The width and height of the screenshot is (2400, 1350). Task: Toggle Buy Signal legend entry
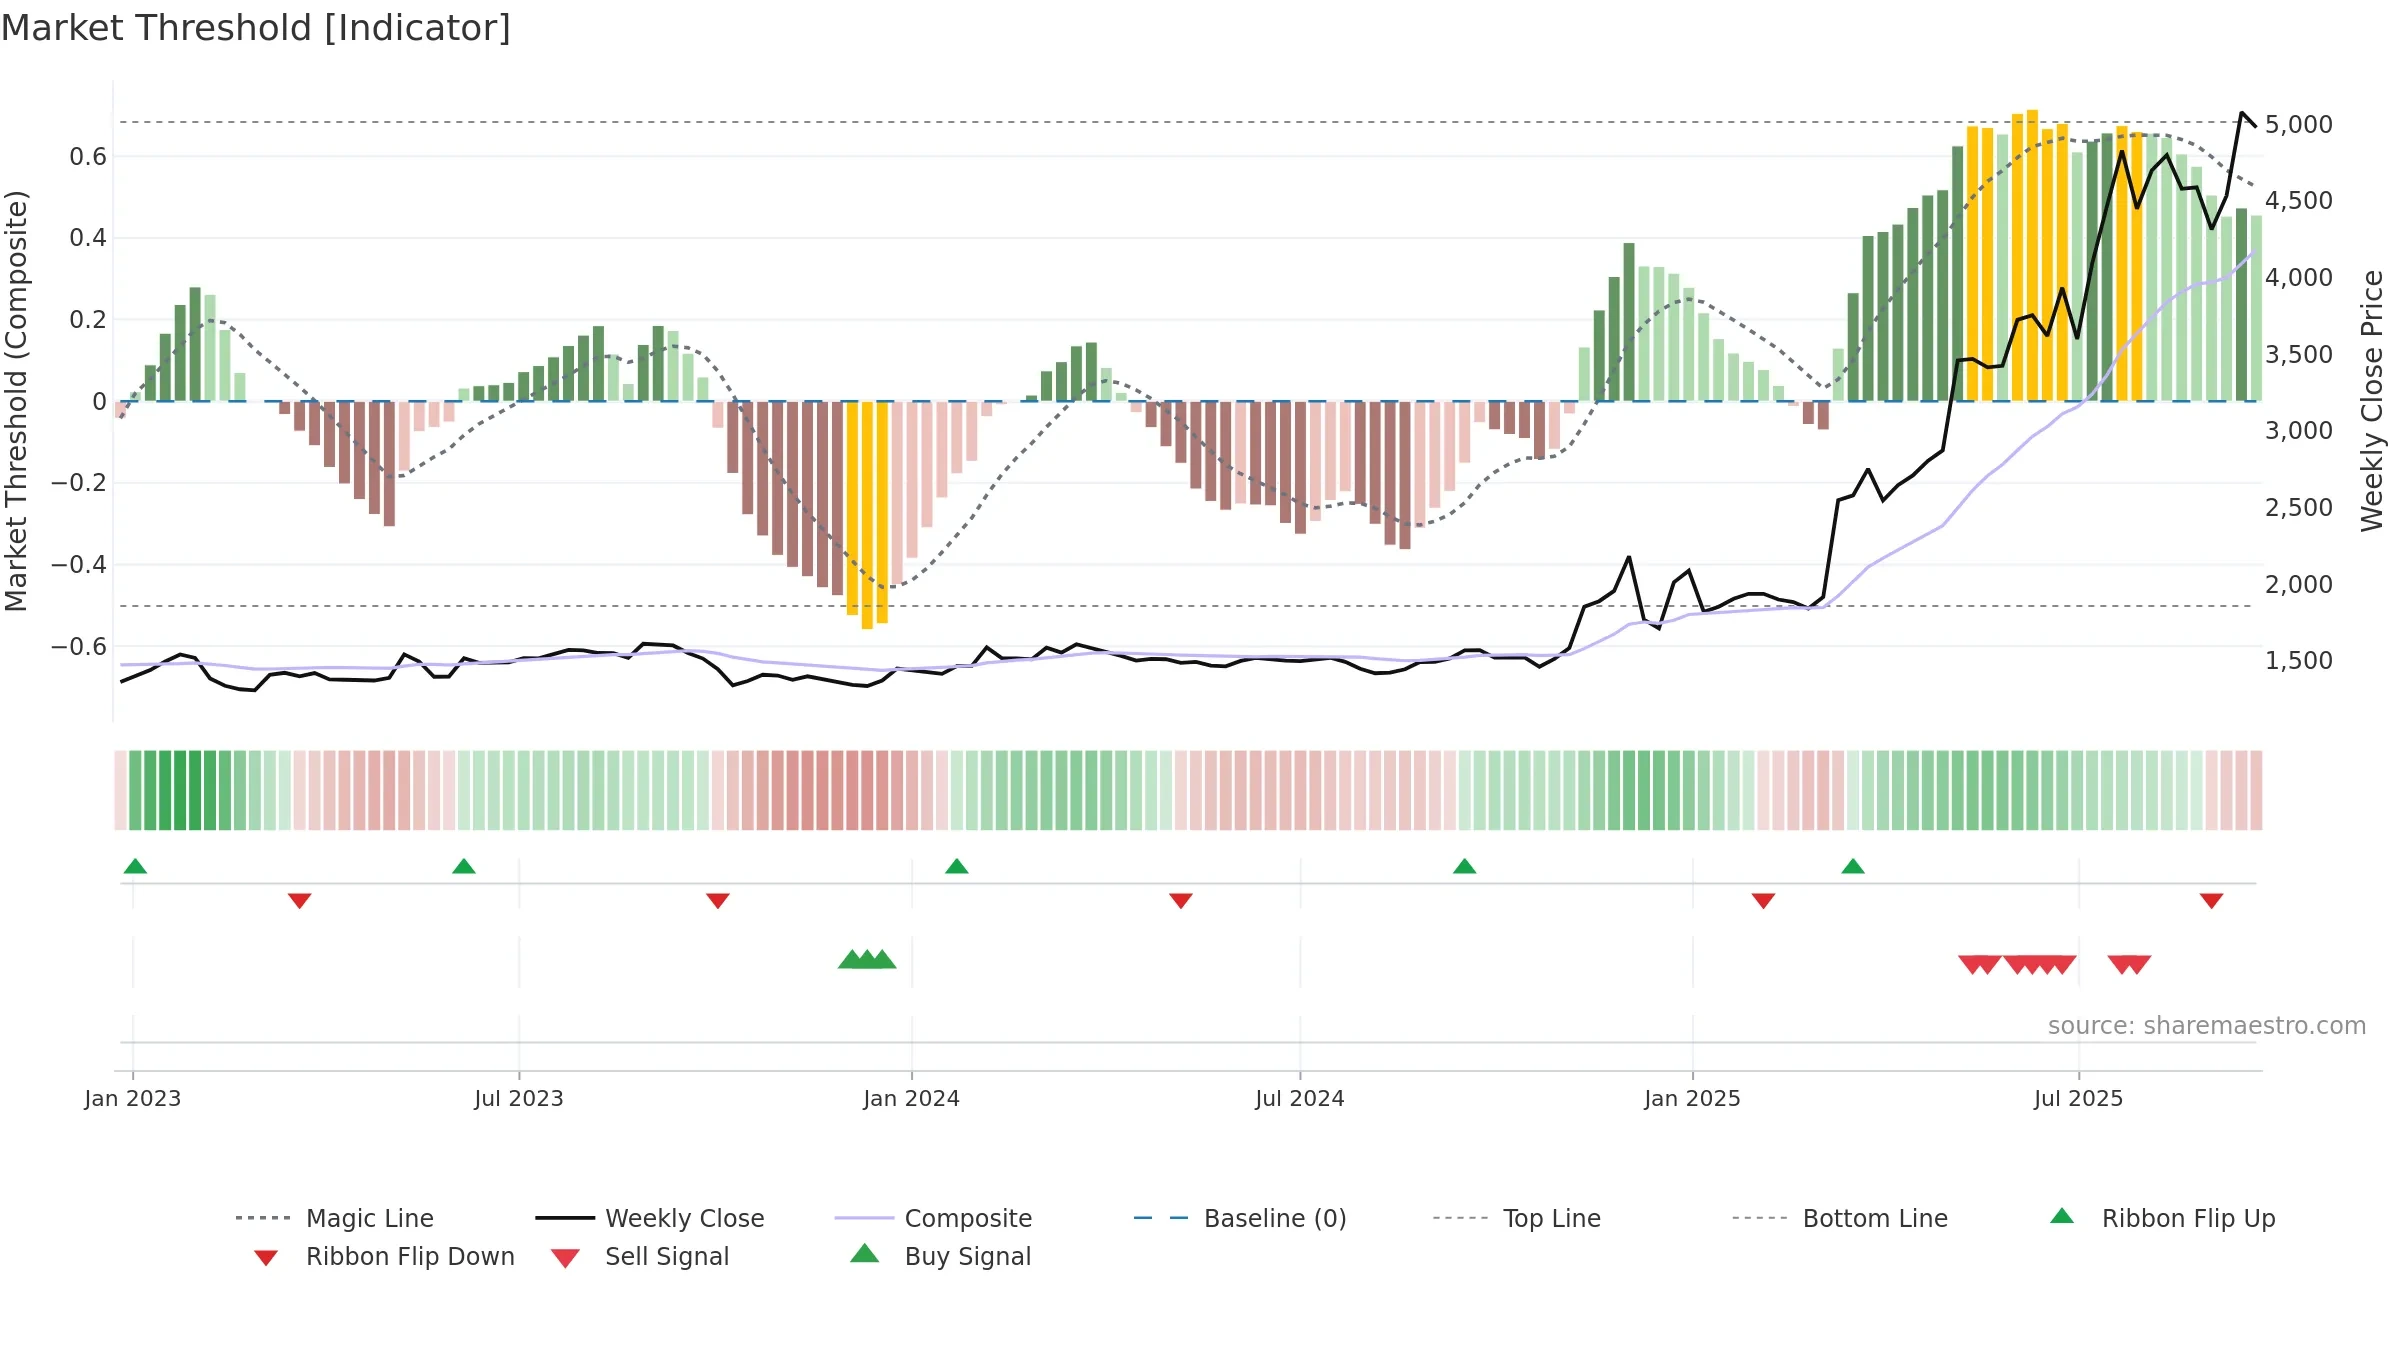[x=940, y=1256]
